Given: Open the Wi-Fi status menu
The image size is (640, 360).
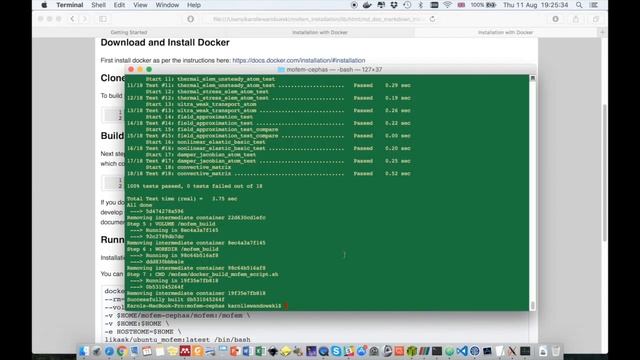Looking at the screenshot, I should 447,5.
